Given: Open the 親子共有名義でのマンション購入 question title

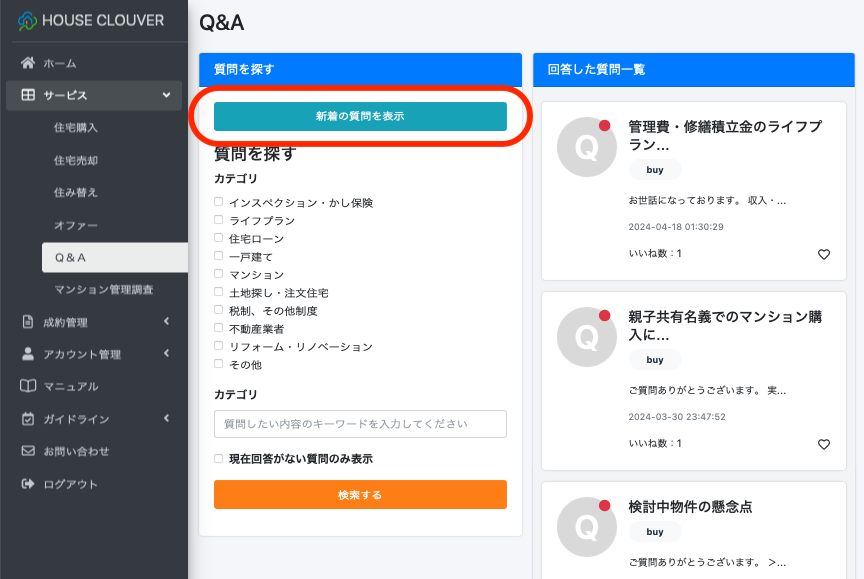Looking at the screenshot, I should coord(726,325).
